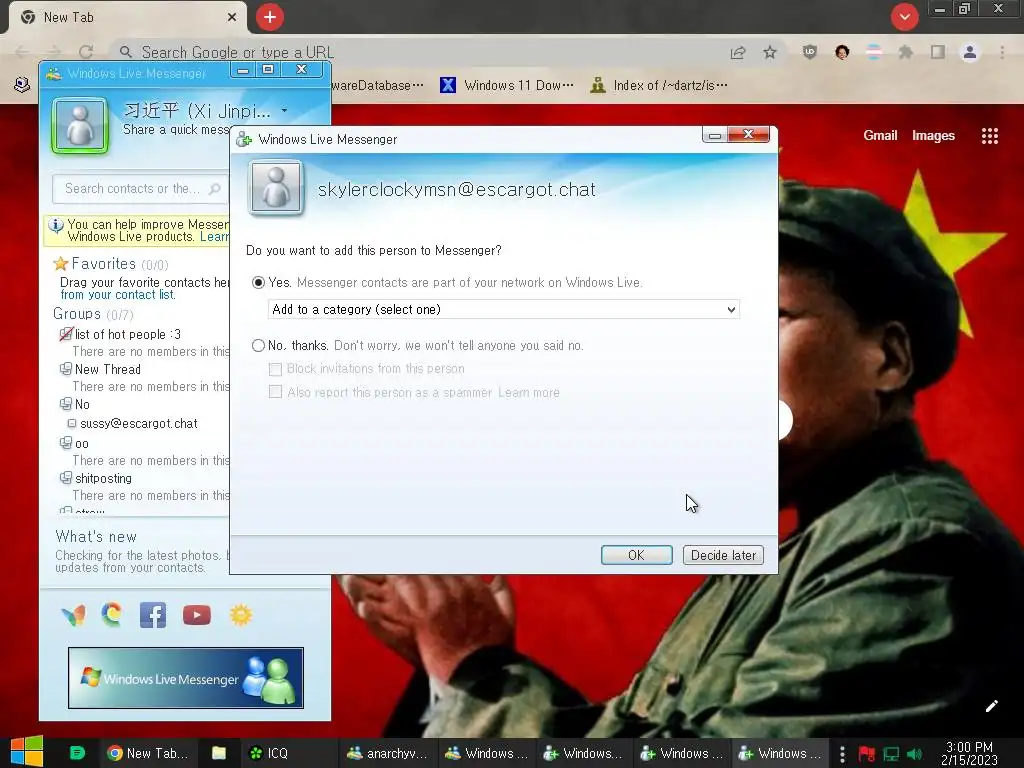Select the No, thanks radio button
1024x768 pixels.
click(x=259, y=345)
